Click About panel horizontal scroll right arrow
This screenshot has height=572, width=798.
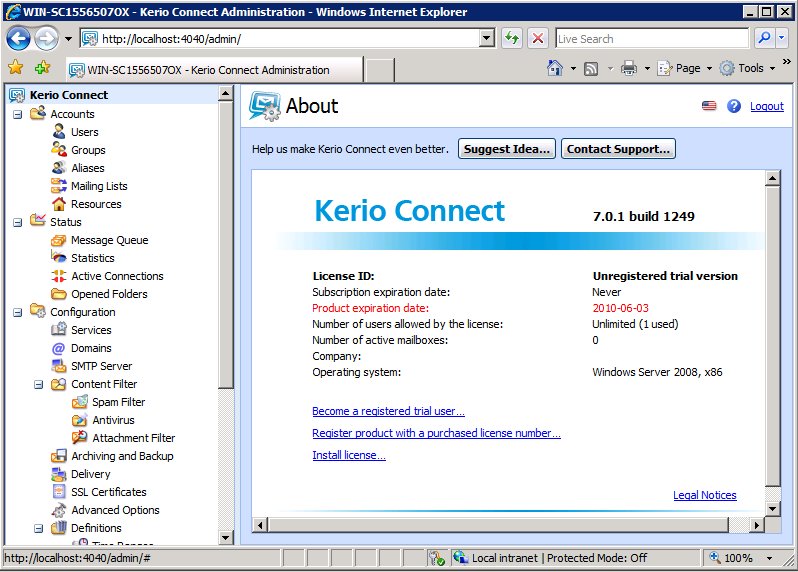757,525
